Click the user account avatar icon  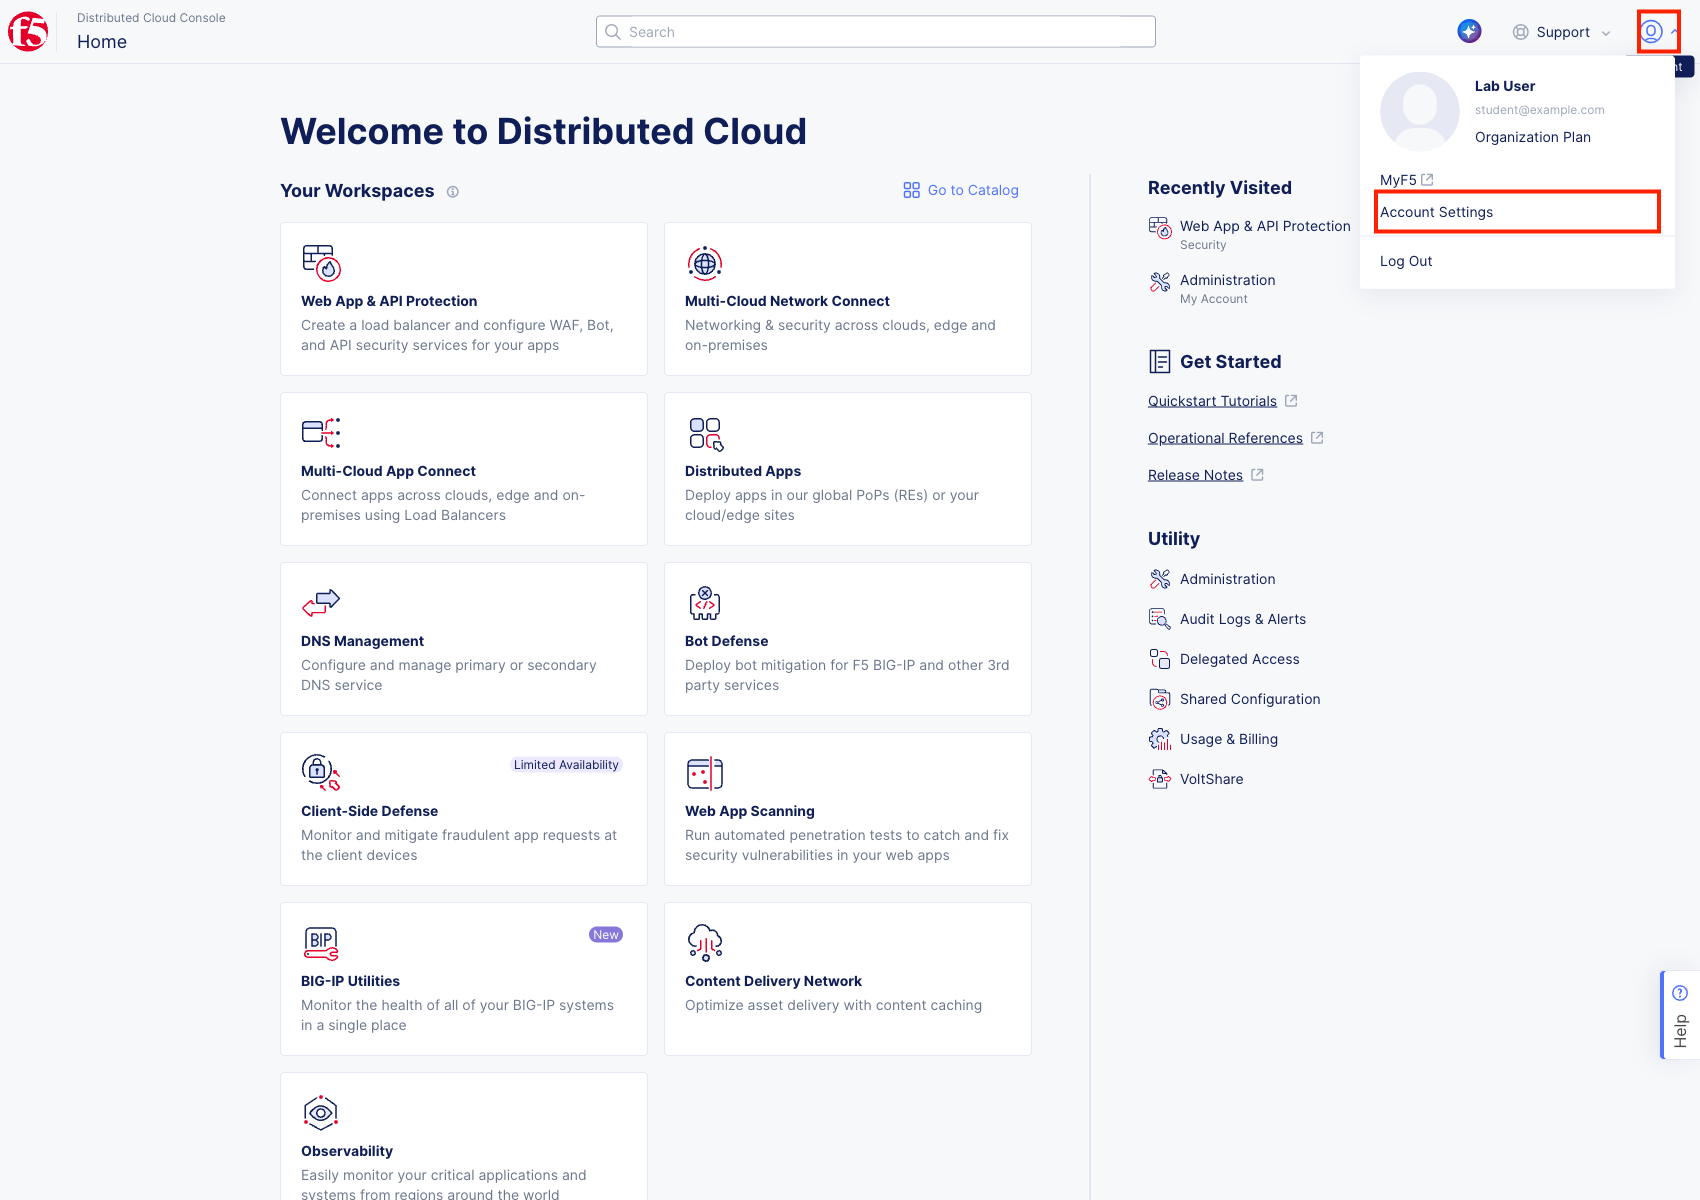tap(1652, 32)
